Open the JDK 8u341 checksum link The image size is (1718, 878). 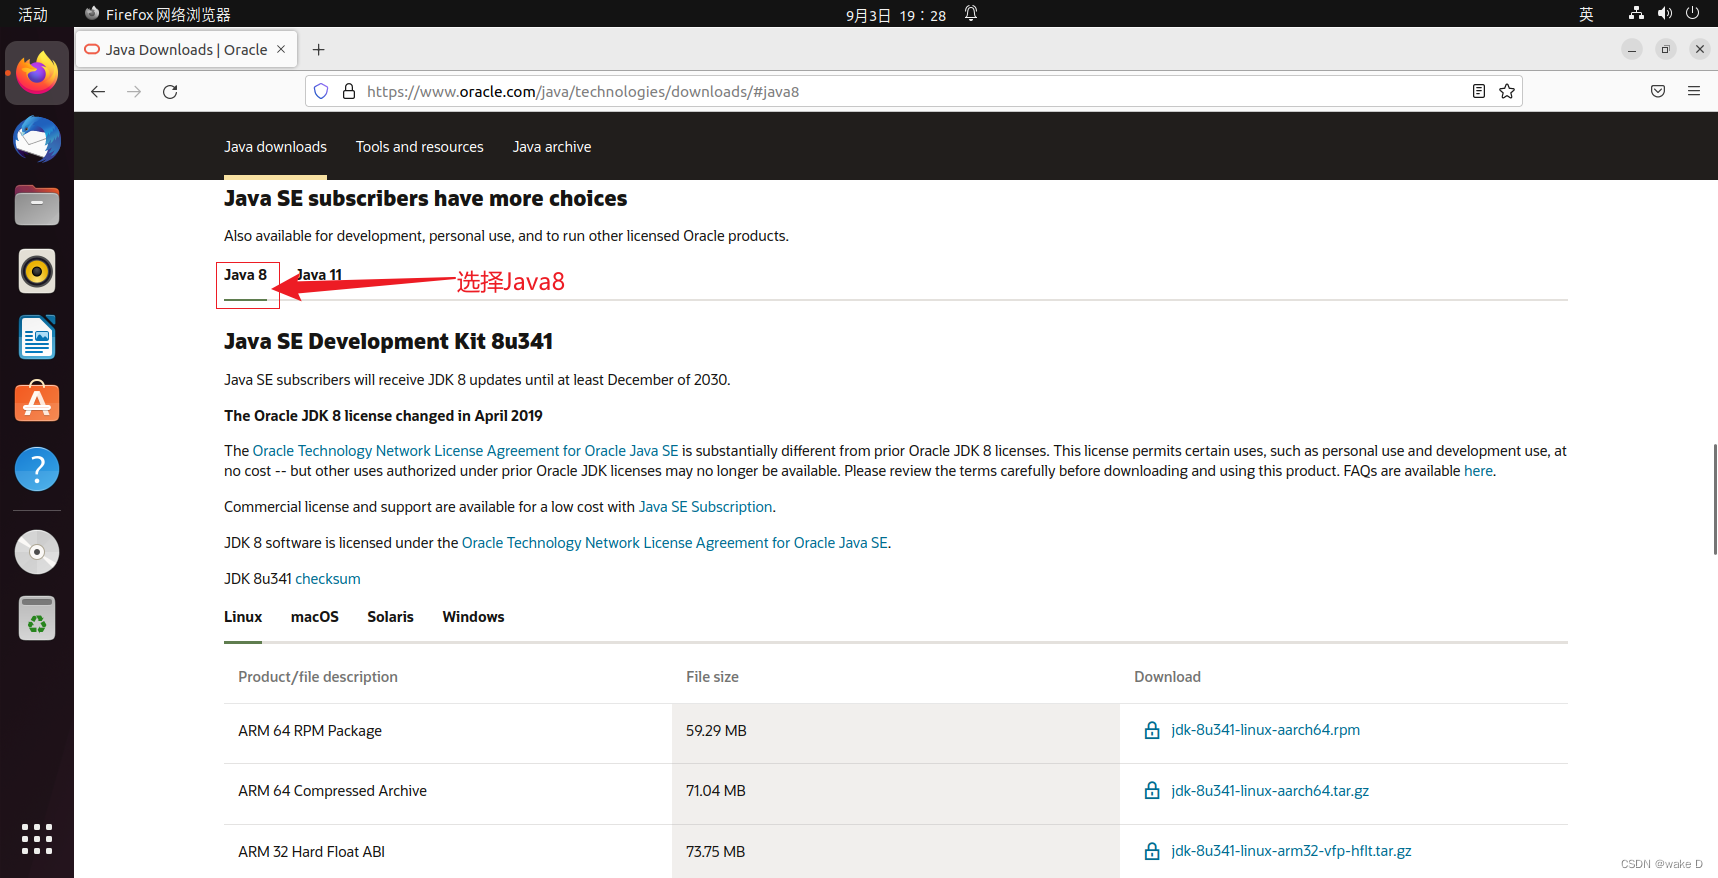(328, 579)
